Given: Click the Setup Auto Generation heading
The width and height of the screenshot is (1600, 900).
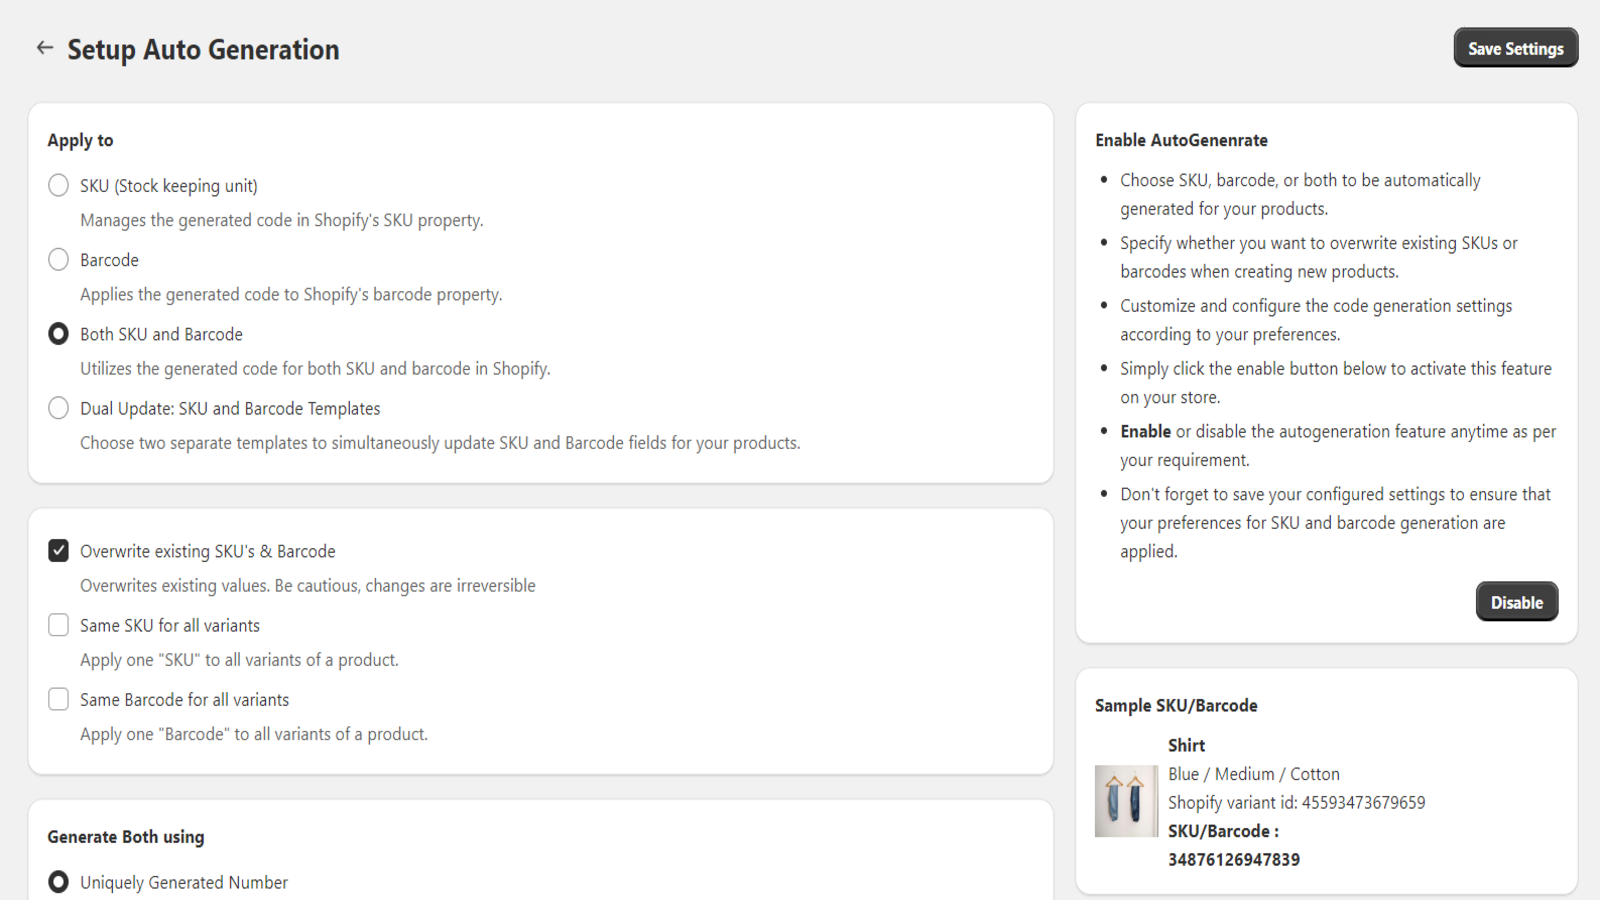Looking at the screenshot, I should coord(203,48).
